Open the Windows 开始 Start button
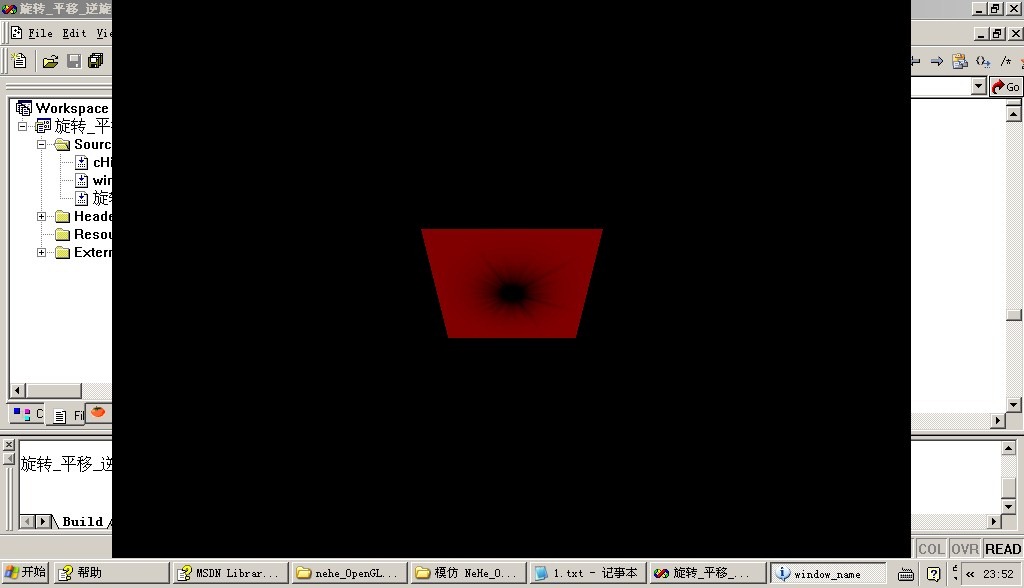The width and height of the screenshot is (1024, 588). click(25, 572)
